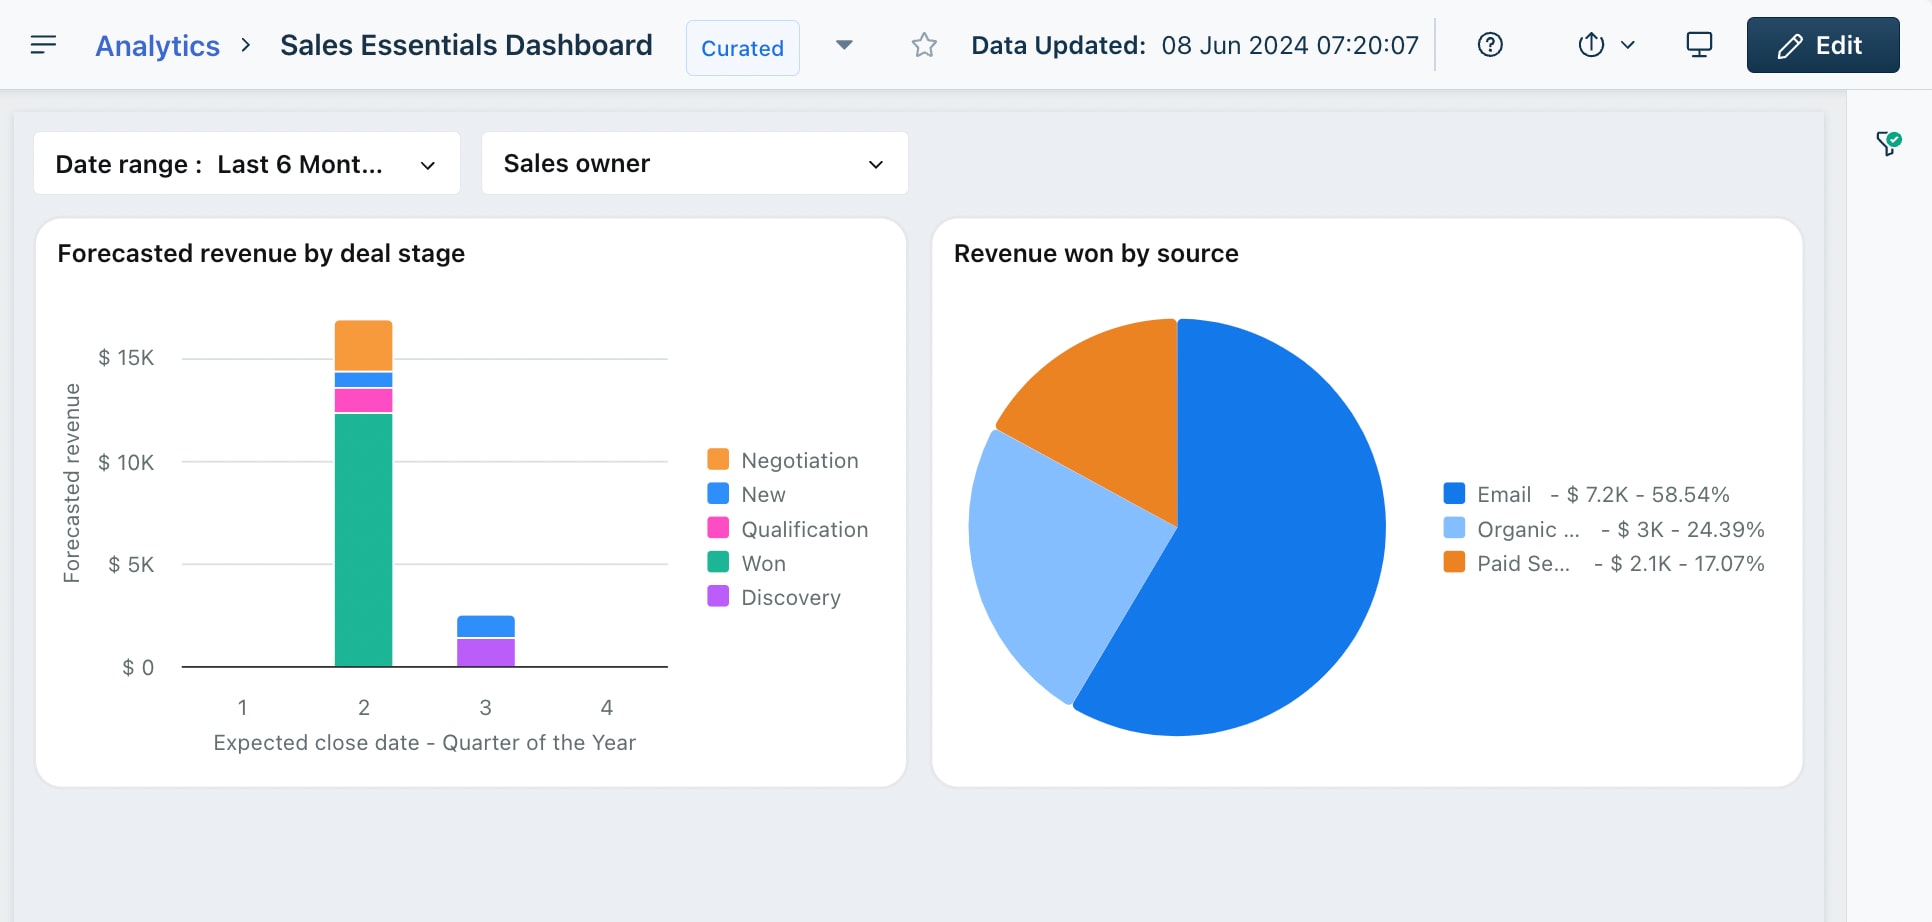
Task: Open the hamburger navigation menu
Action: [x=43, y=45]
